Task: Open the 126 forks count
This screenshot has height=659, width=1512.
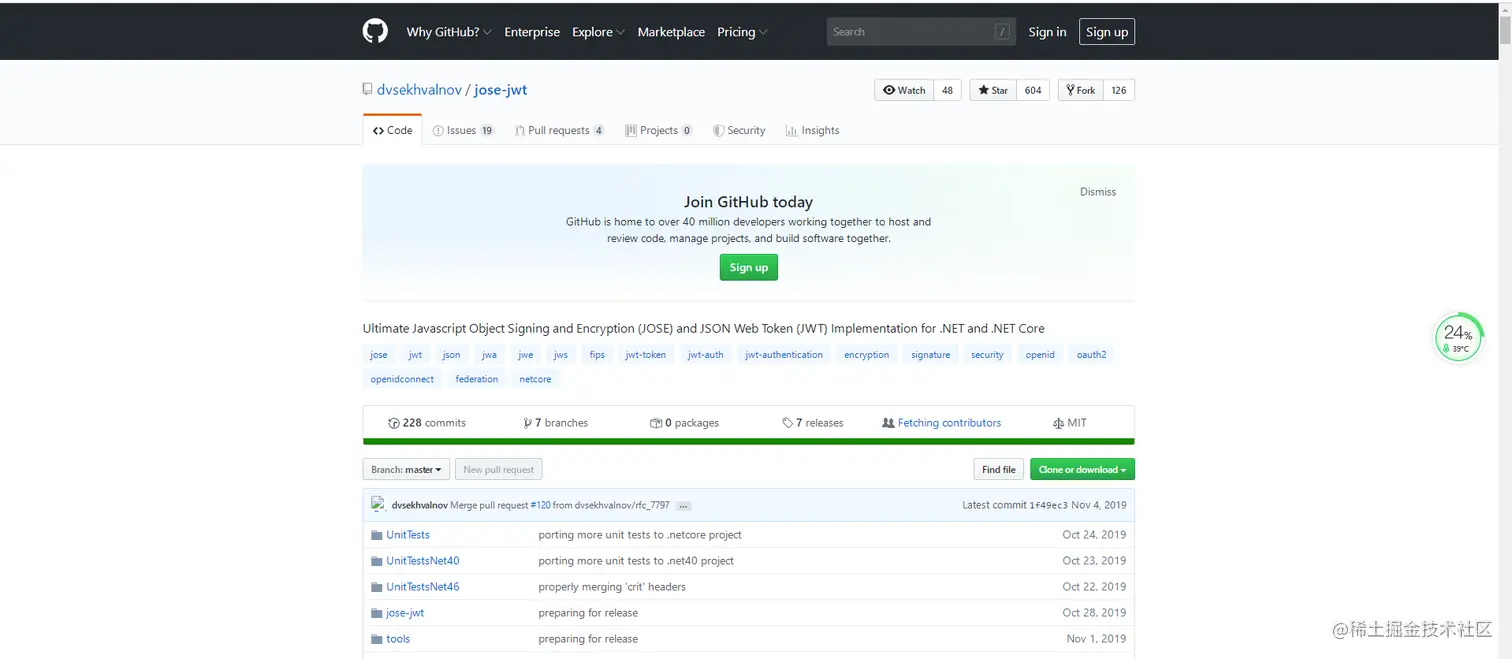Action: point(1119,90)
